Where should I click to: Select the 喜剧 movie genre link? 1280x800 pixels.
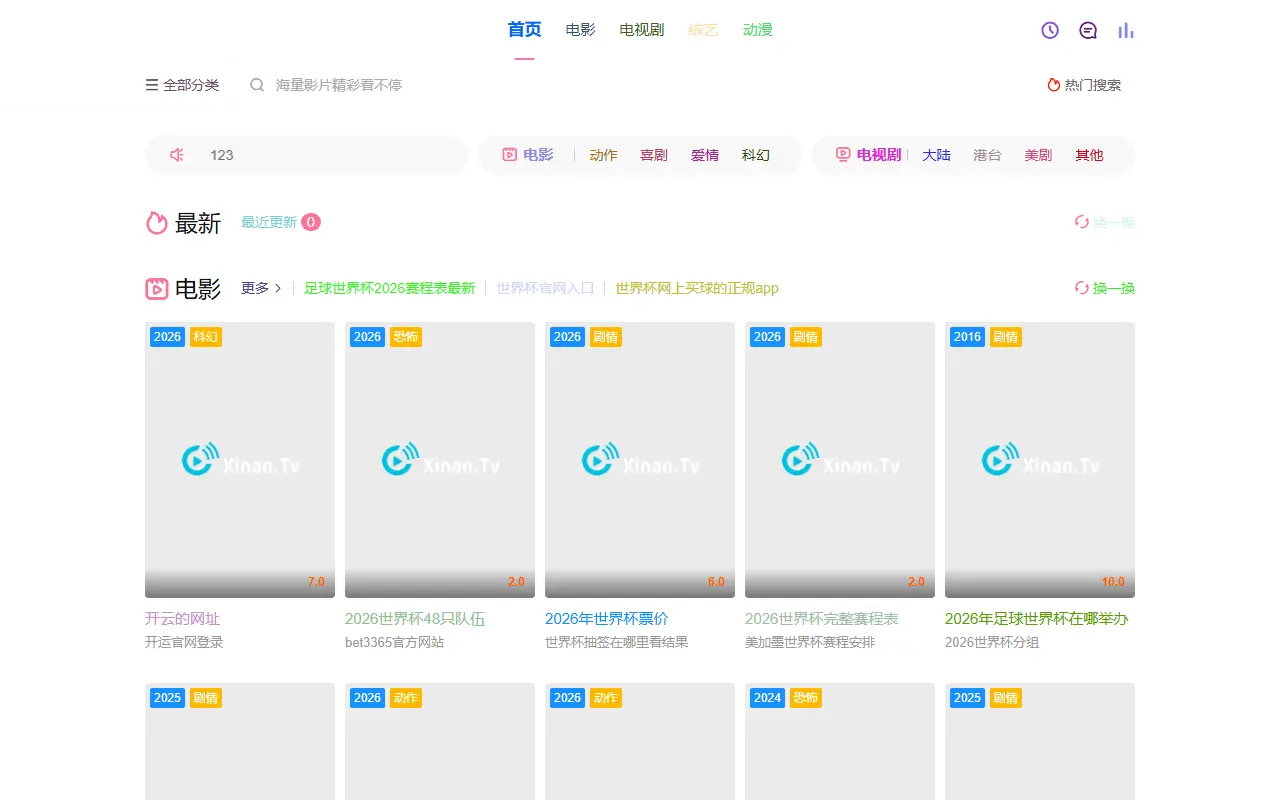click(x=654, y=155)
